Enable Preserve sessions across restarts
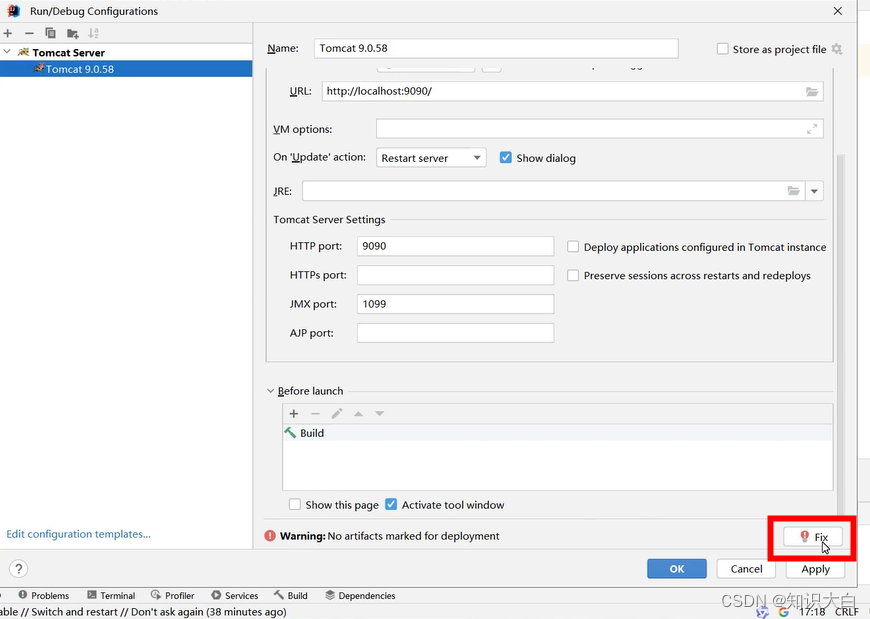 click(573, 276)
